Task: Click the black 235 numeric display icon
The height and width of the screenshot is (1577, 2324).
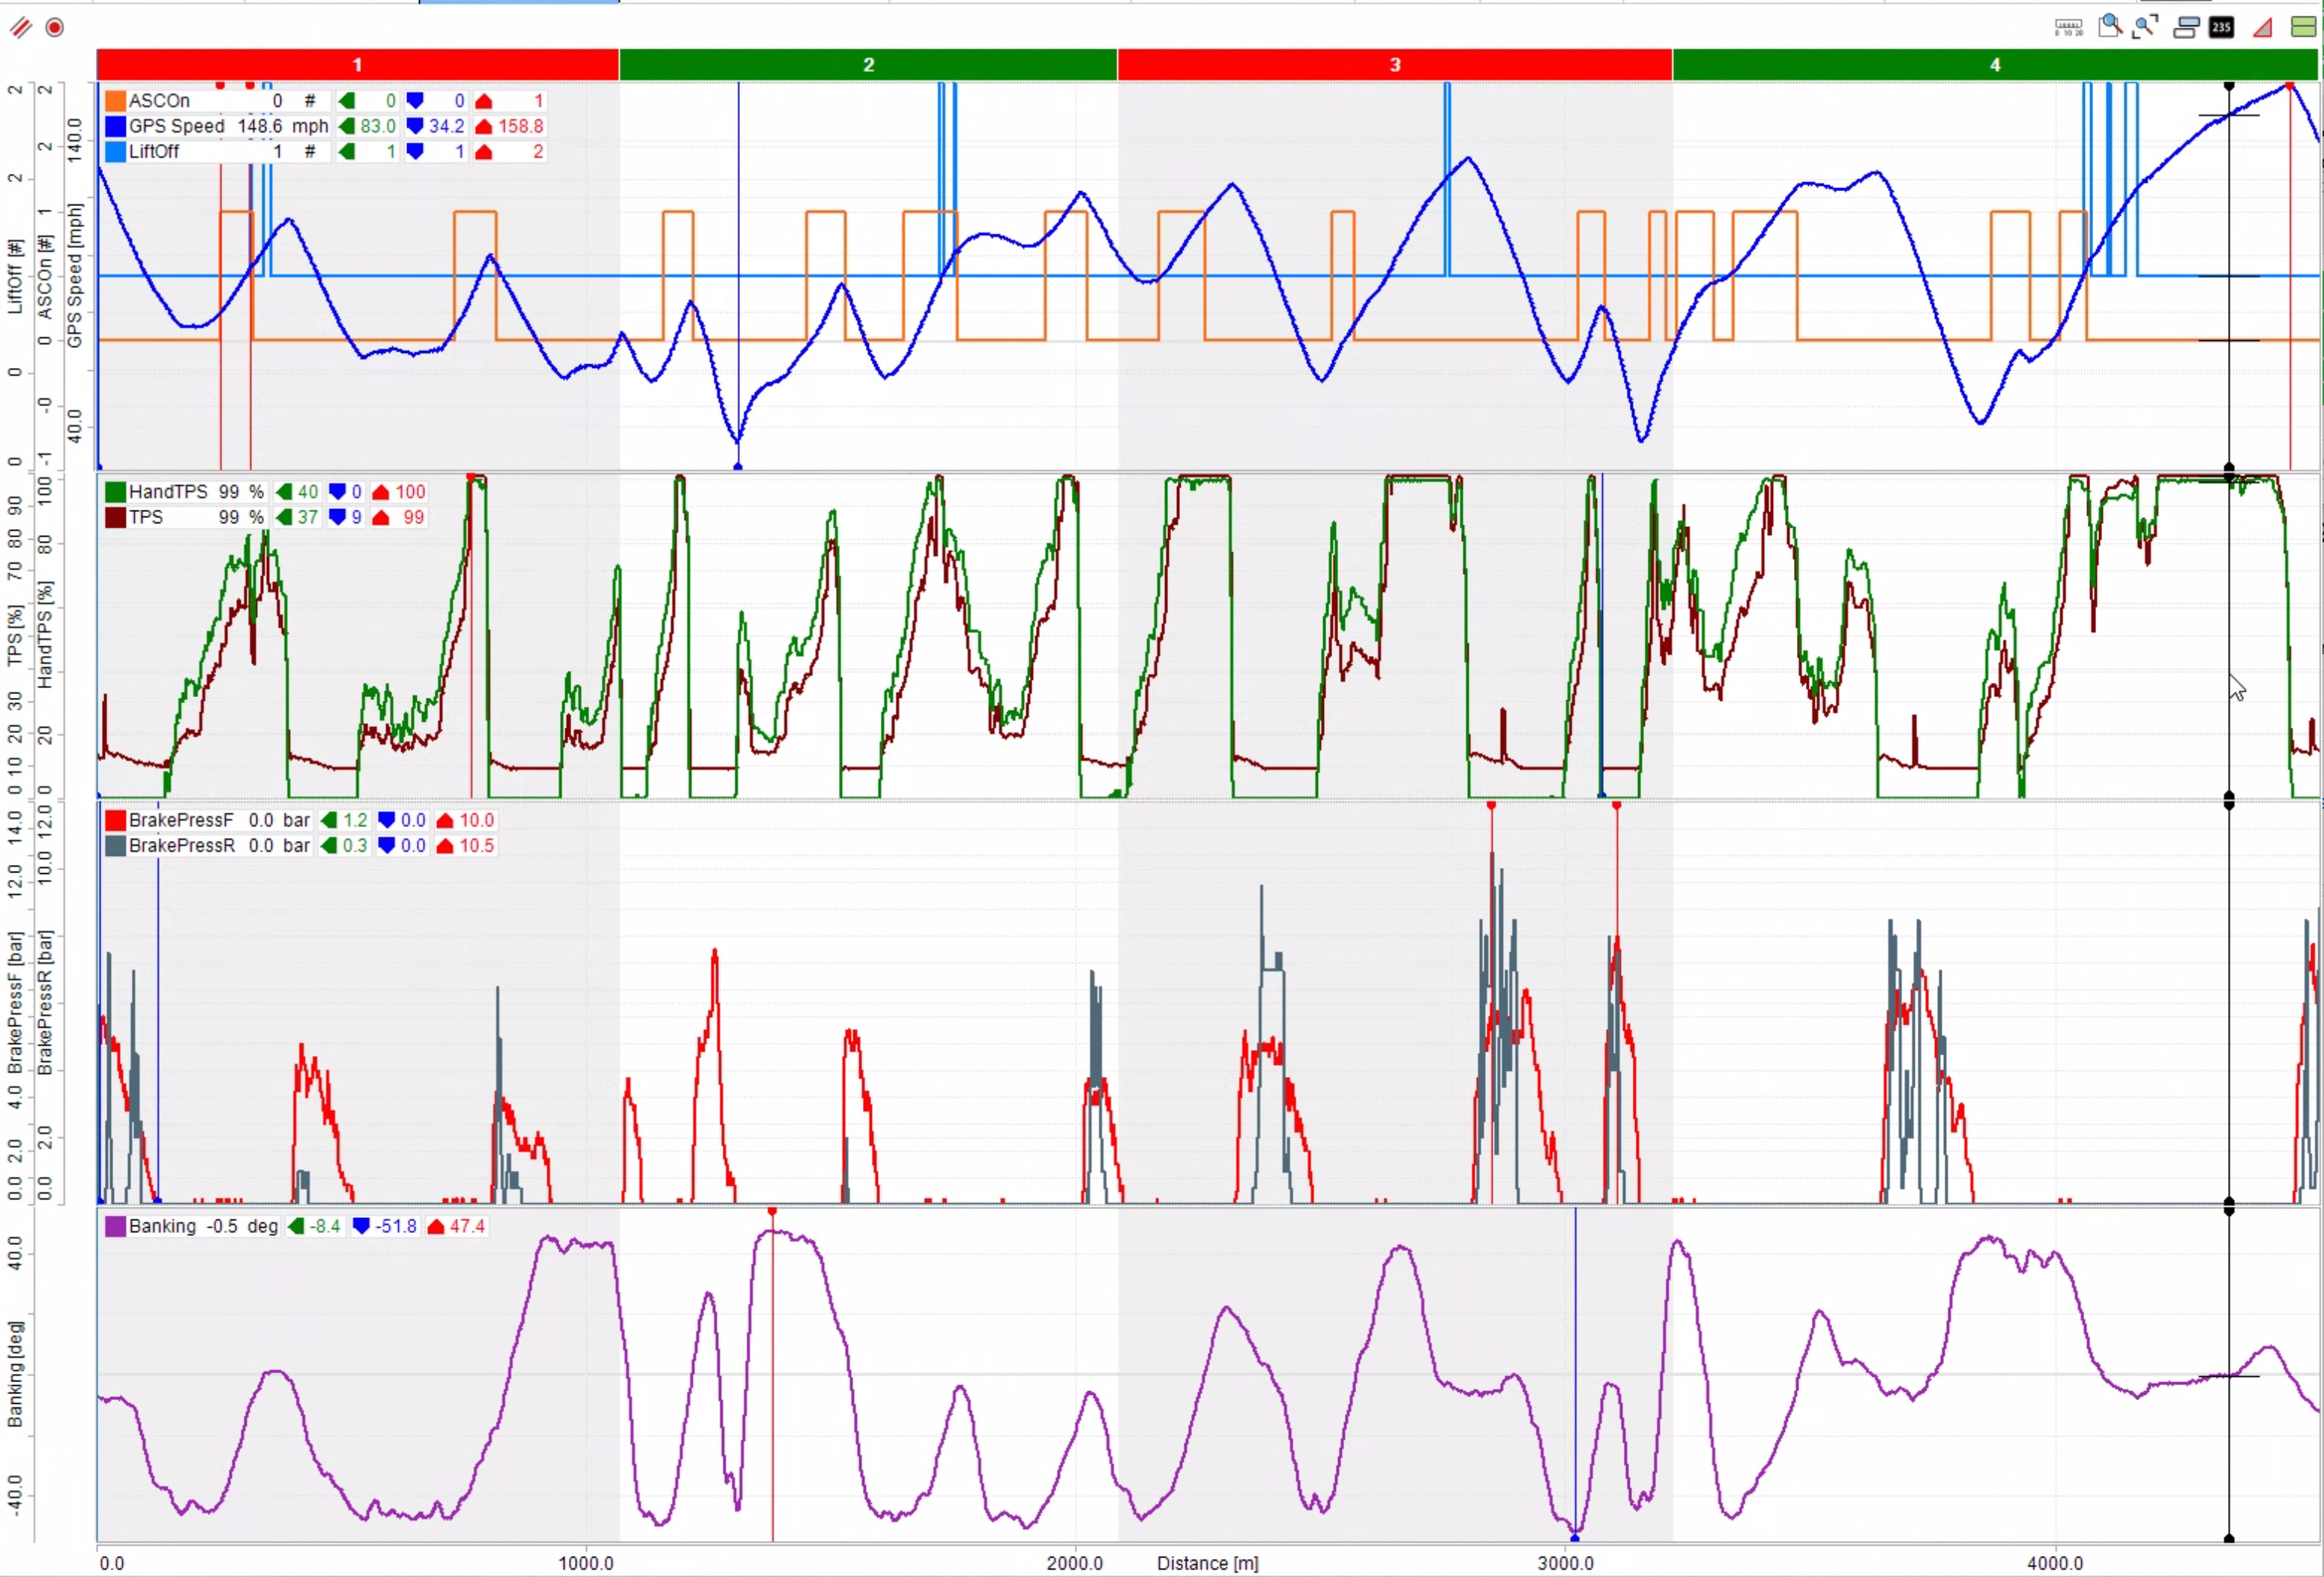Action: (x=2221, y=27)
